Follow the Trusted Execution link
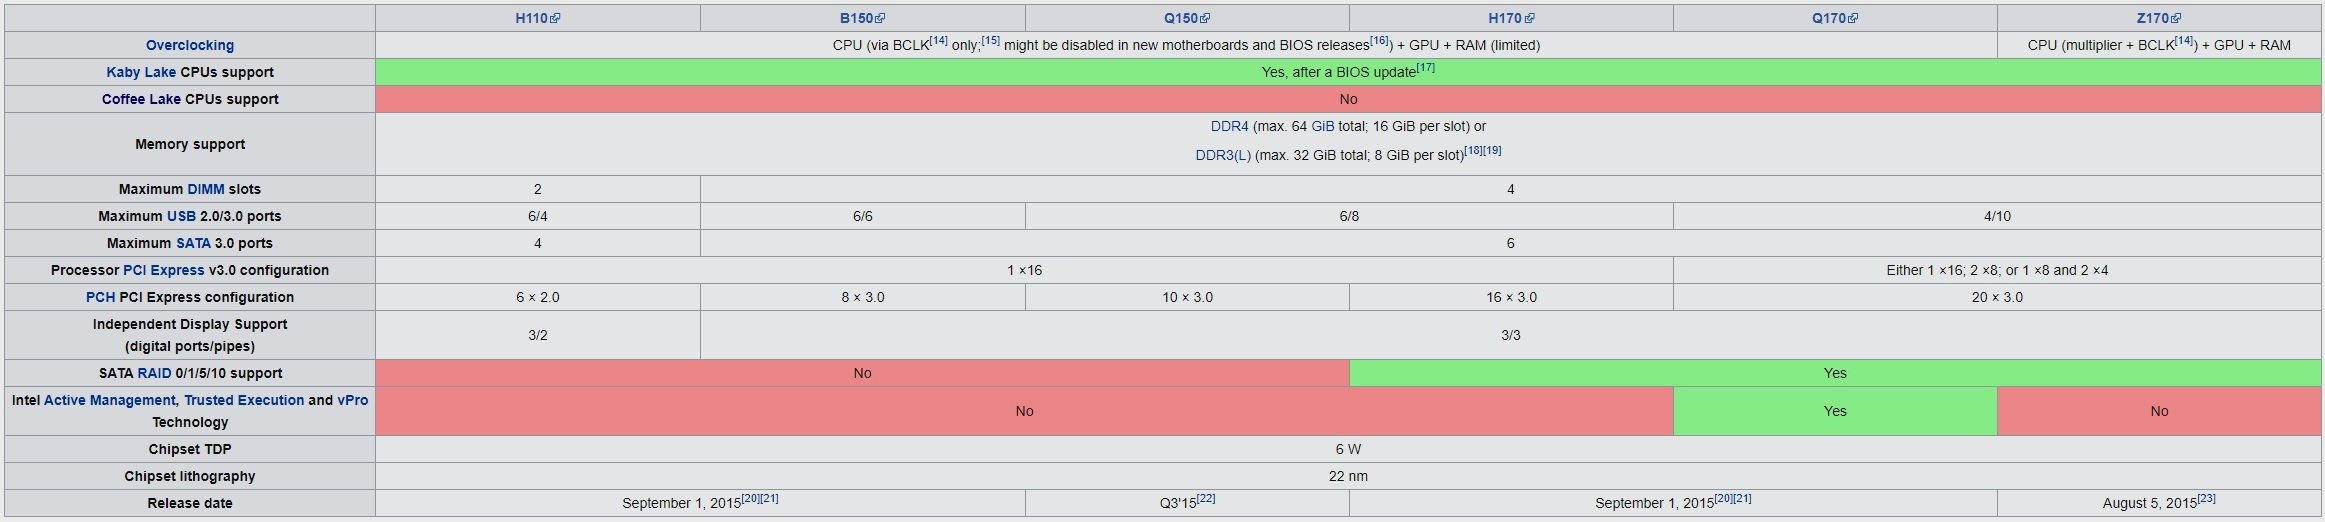 (x=244, y=400)
